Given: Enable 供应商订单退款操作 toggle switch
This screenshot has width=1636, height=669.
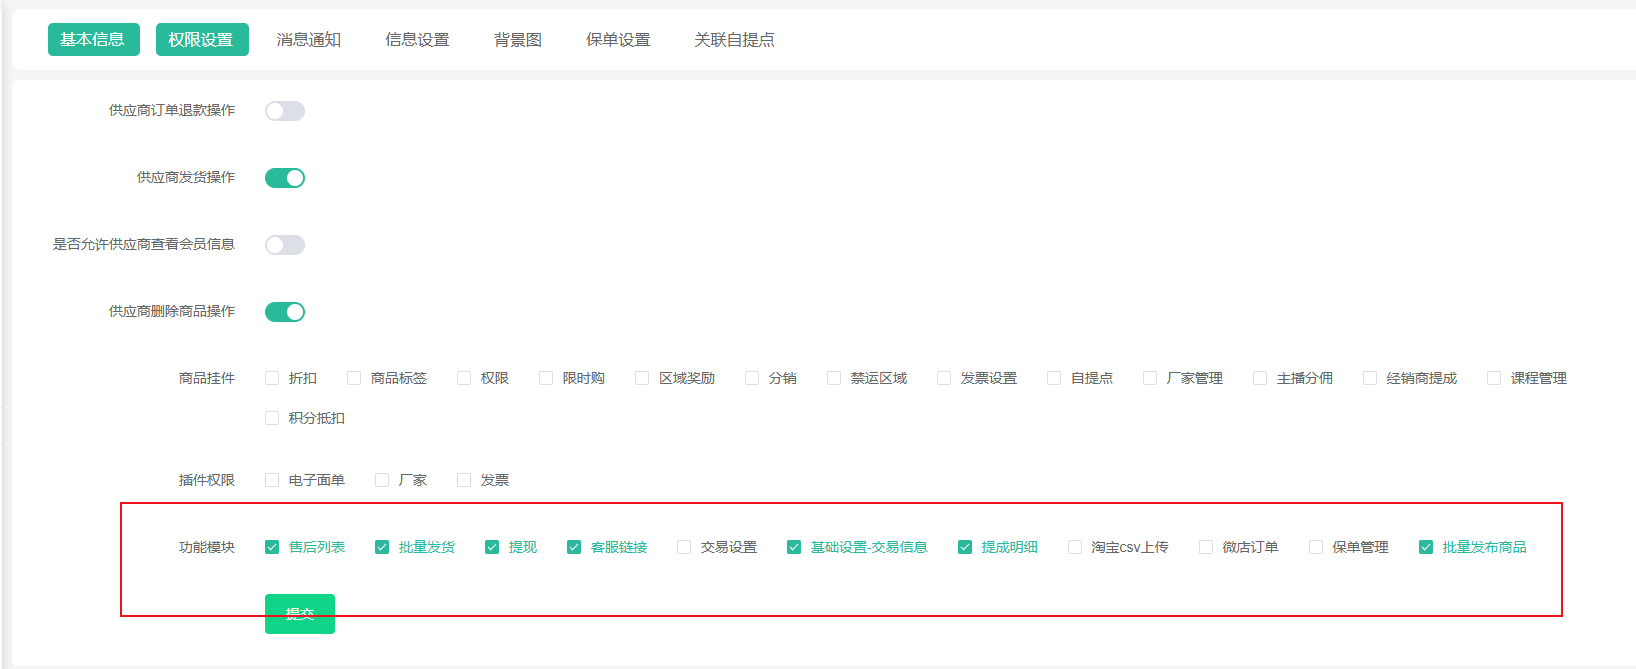Looking at the screenshot, I should pos(285,111).
